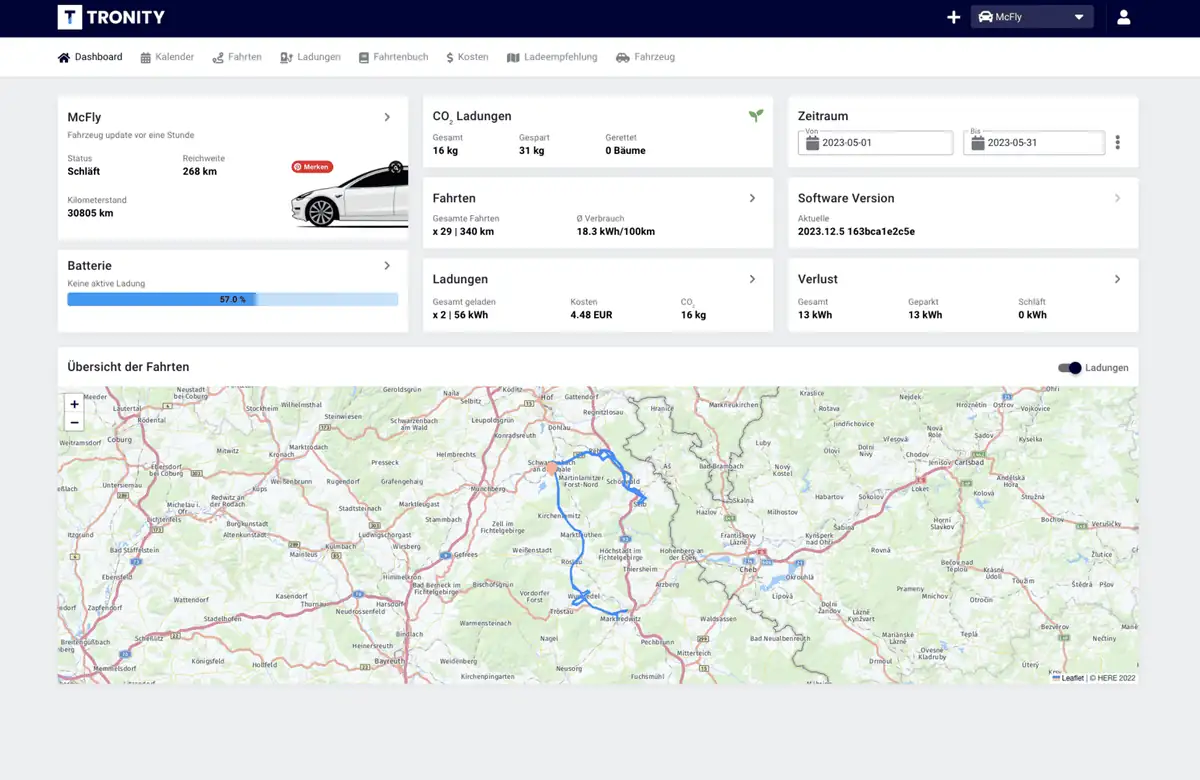Switch to the Fahrtenbuch tab
Viewport: 1200px width, 780px height.
[393, 57]
